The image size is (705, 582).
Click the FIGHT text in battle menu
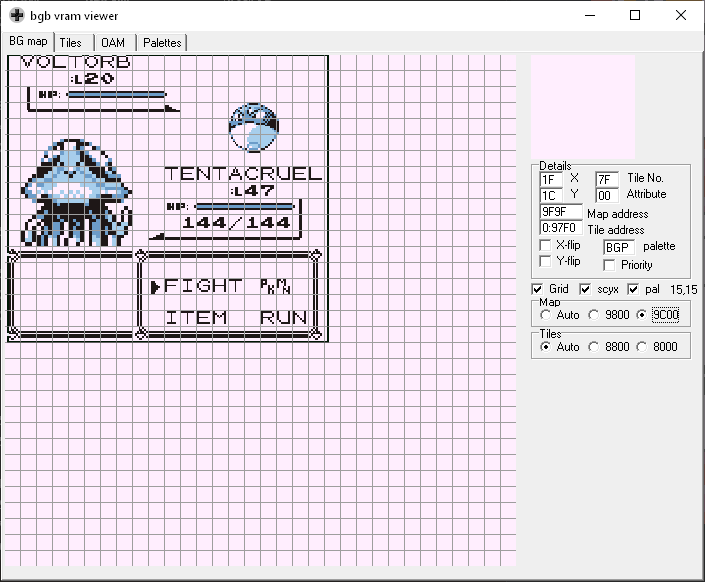tap(203, 286)
